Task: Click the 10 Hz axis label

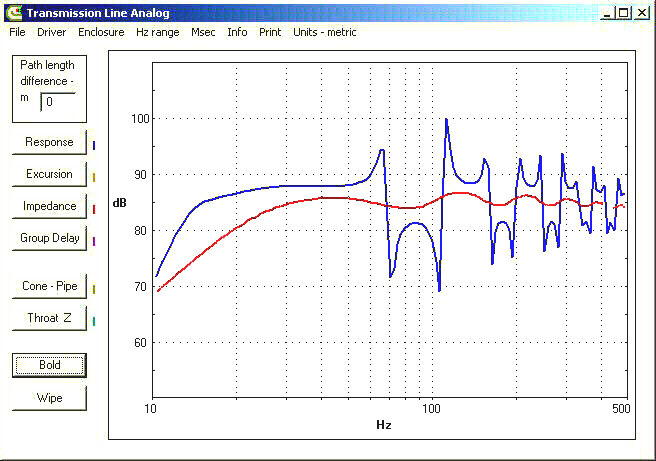Action: (x=151, y=409)
